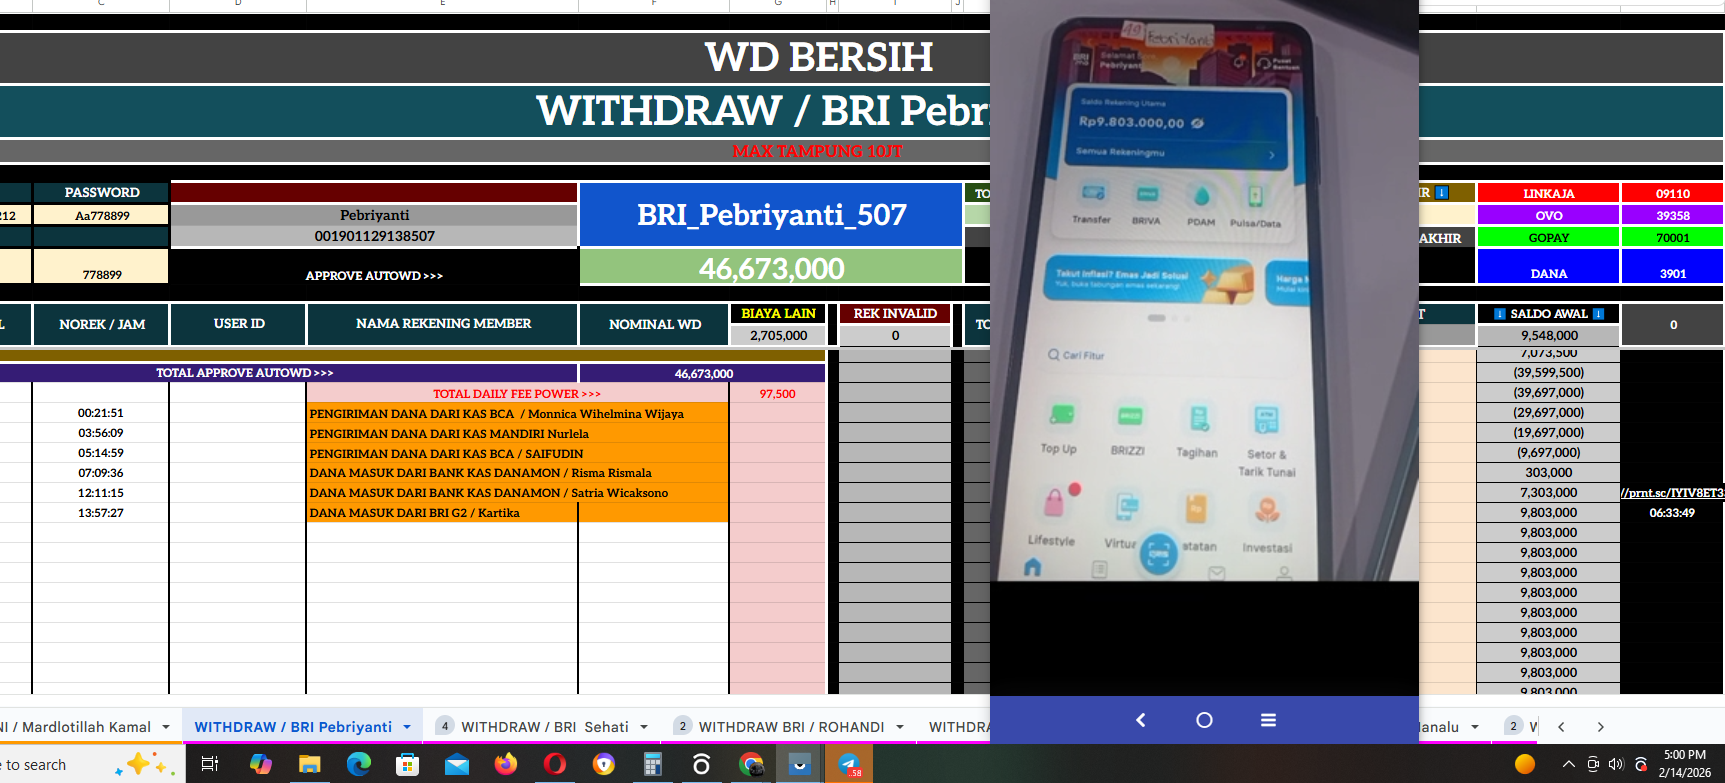Open the prnt.sc screenshot link cell
The height and width of the screenshot is (783, 1725).
point(1672,493)
